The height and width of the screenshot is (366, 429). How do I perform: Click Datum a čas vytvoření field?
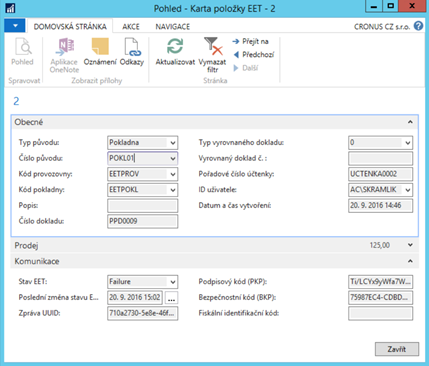(380, 206)
